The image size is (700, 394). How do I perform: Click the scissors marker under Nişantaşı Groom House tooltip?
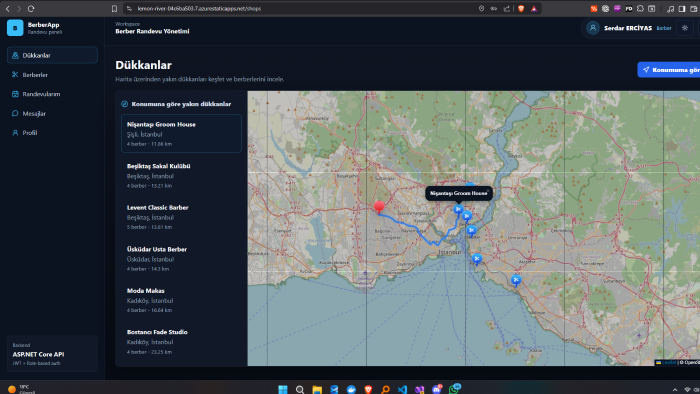tap(458, 209)
